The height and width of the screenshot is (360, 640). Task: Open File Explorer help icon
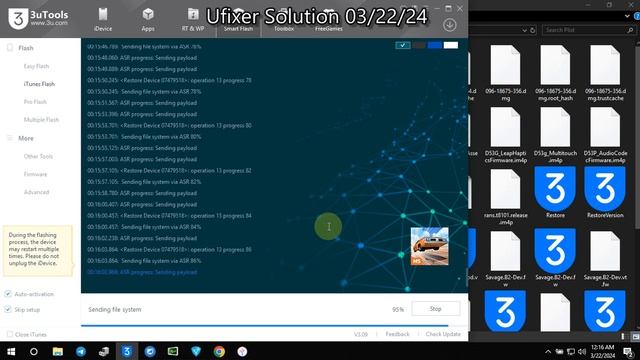pos(637,16)
